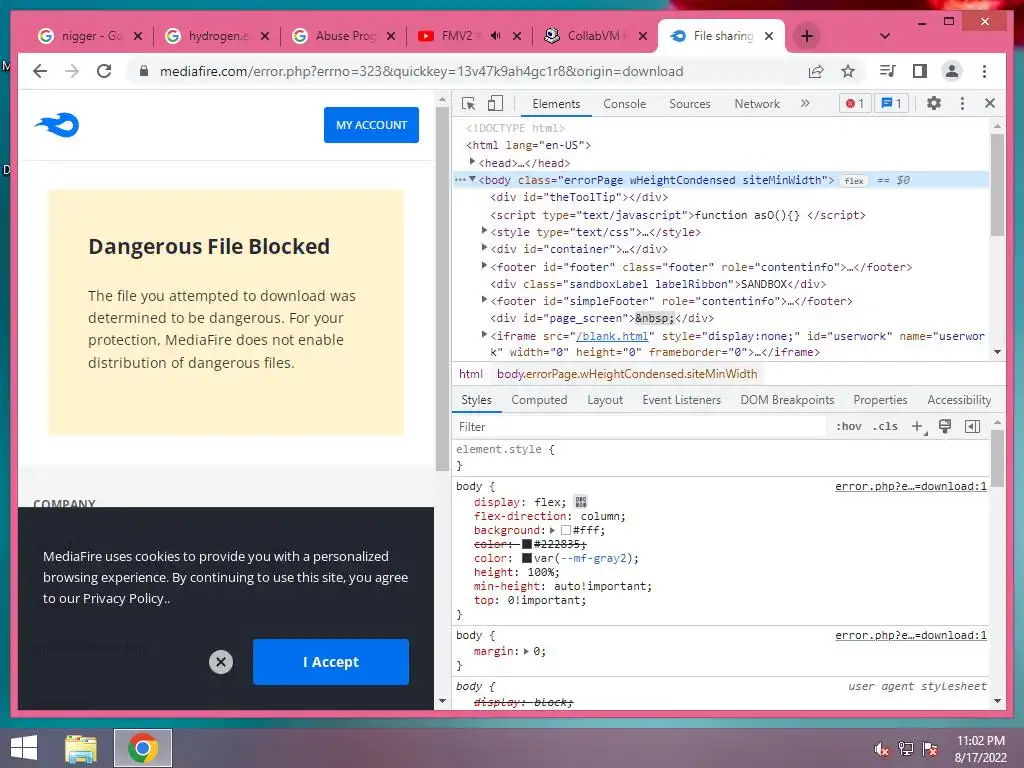This screenshot has width=1024, height=768.
Task: Add a new style rule
Action: [918, 426]
